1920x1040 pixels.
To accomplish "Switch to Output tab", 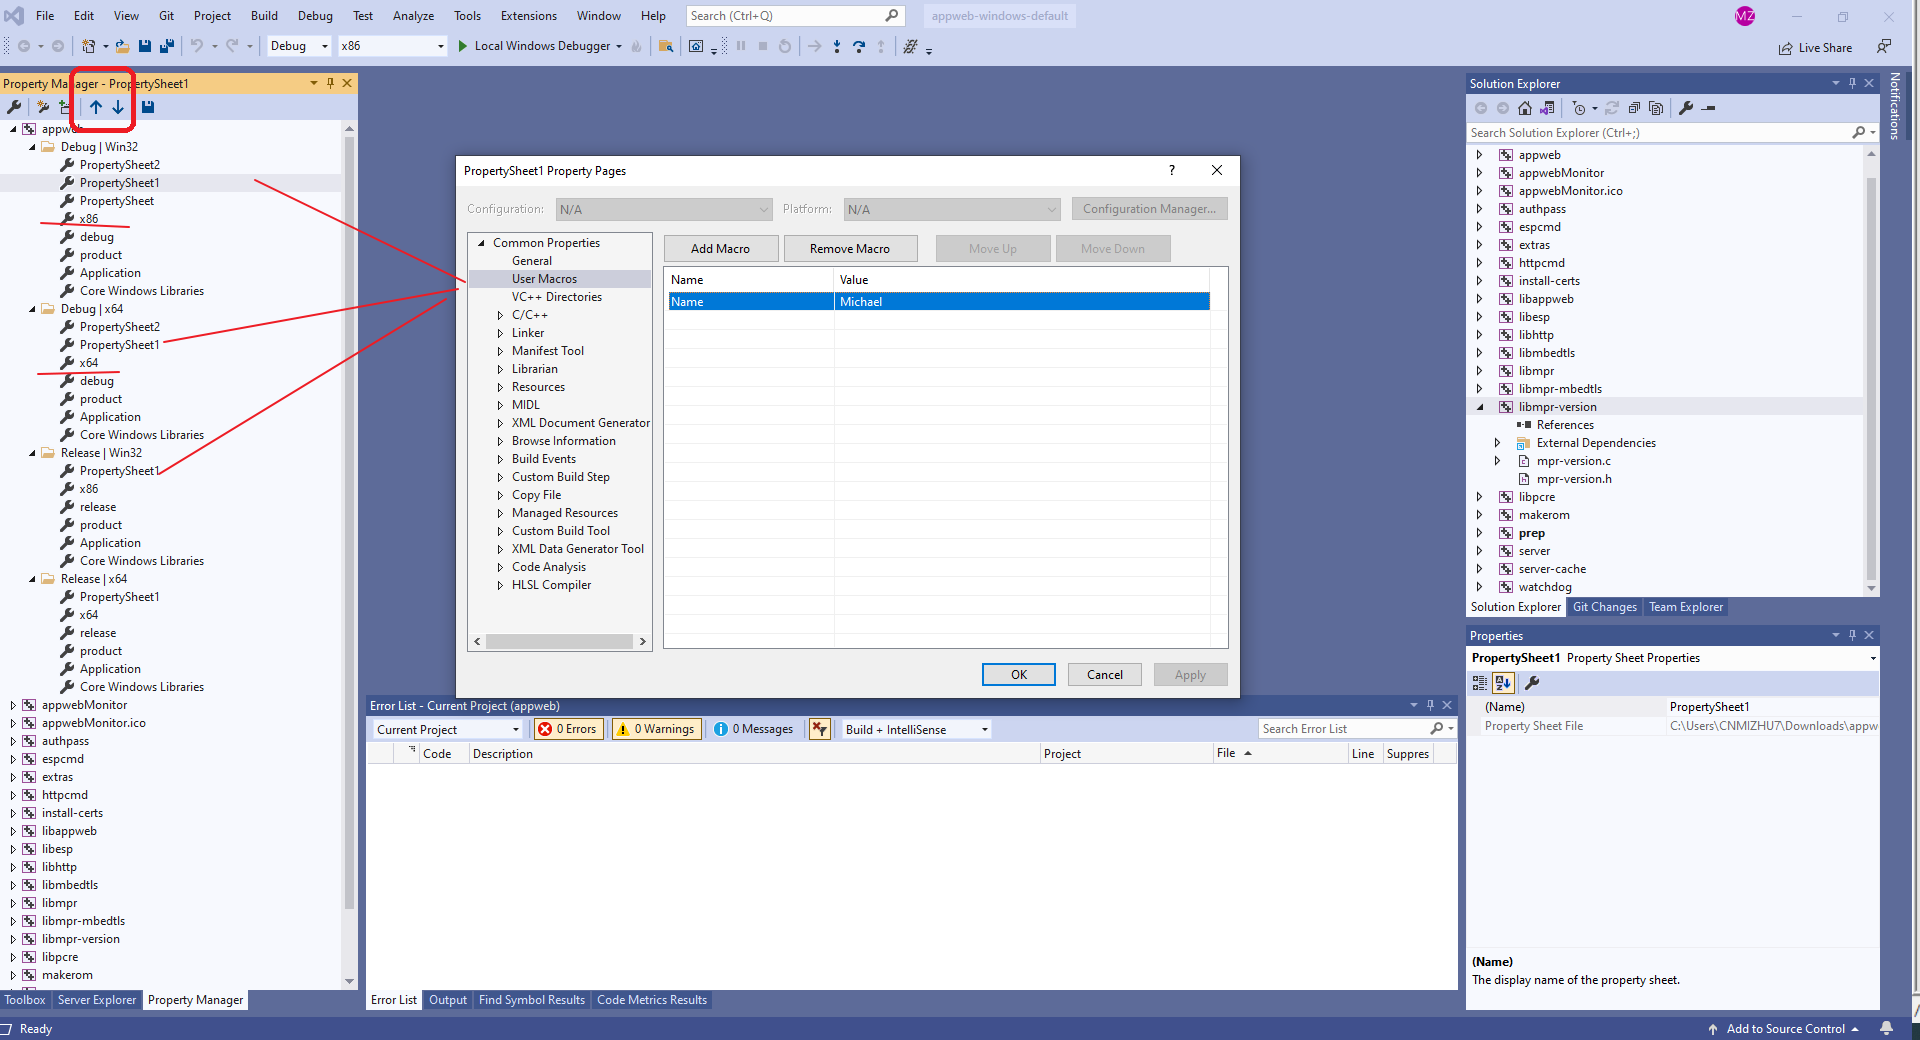I will point(448,1000).
